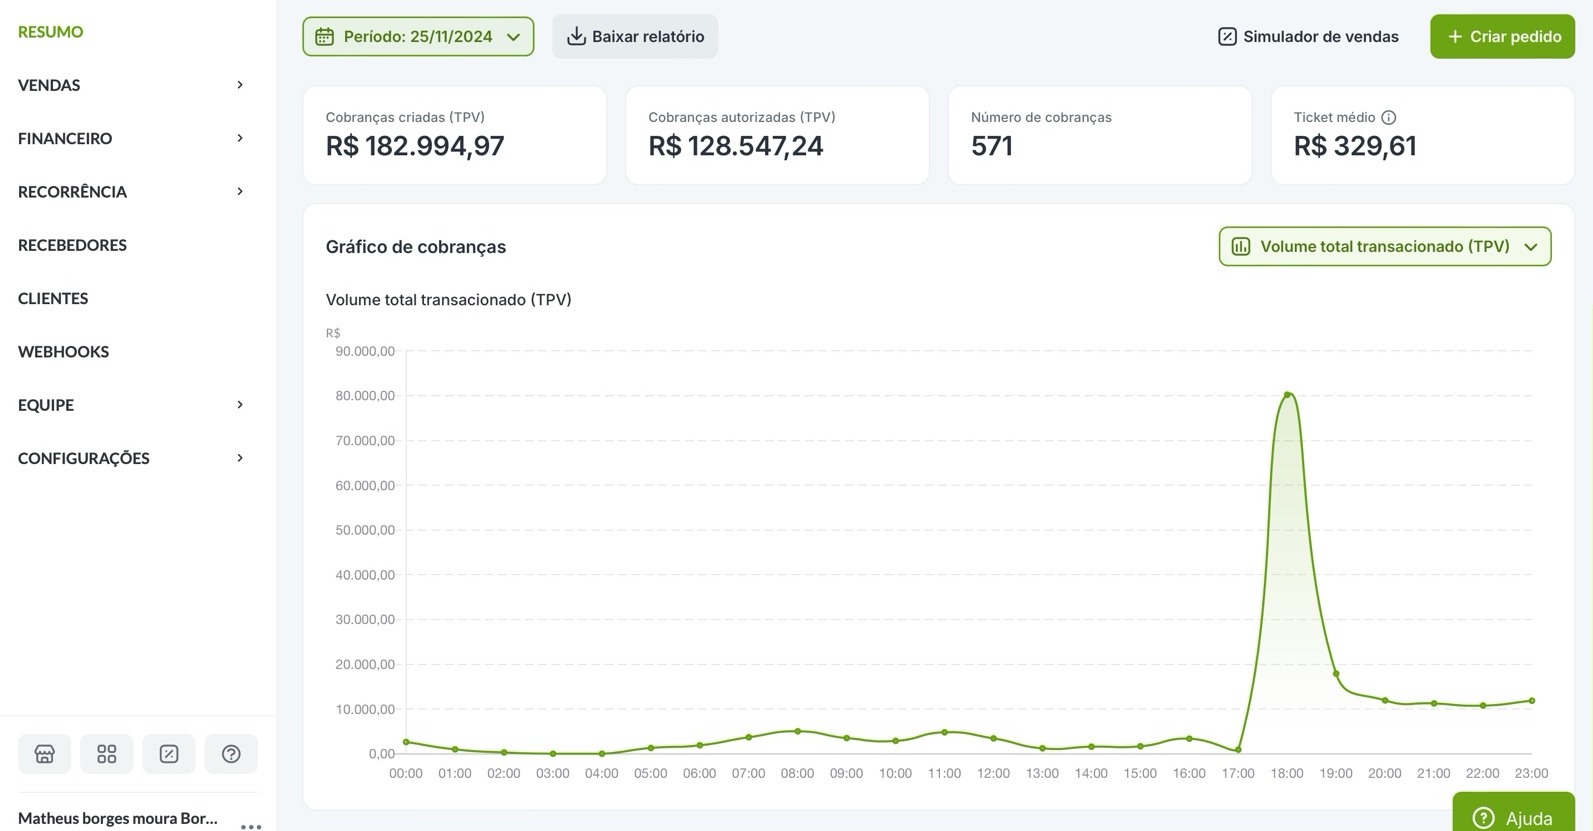
Task: Click the 18:00 peak data point
Action: [x=1287, y=395]
